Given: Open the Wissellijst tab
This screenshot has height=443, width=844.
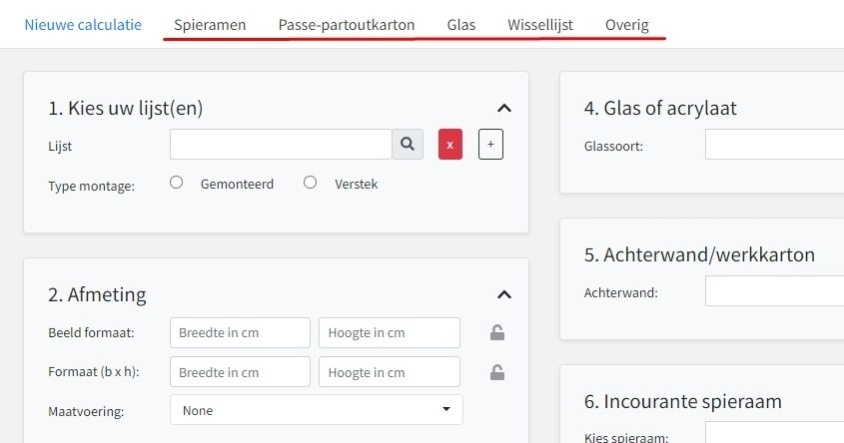Looking at the screenshot, I should point(540,25).
